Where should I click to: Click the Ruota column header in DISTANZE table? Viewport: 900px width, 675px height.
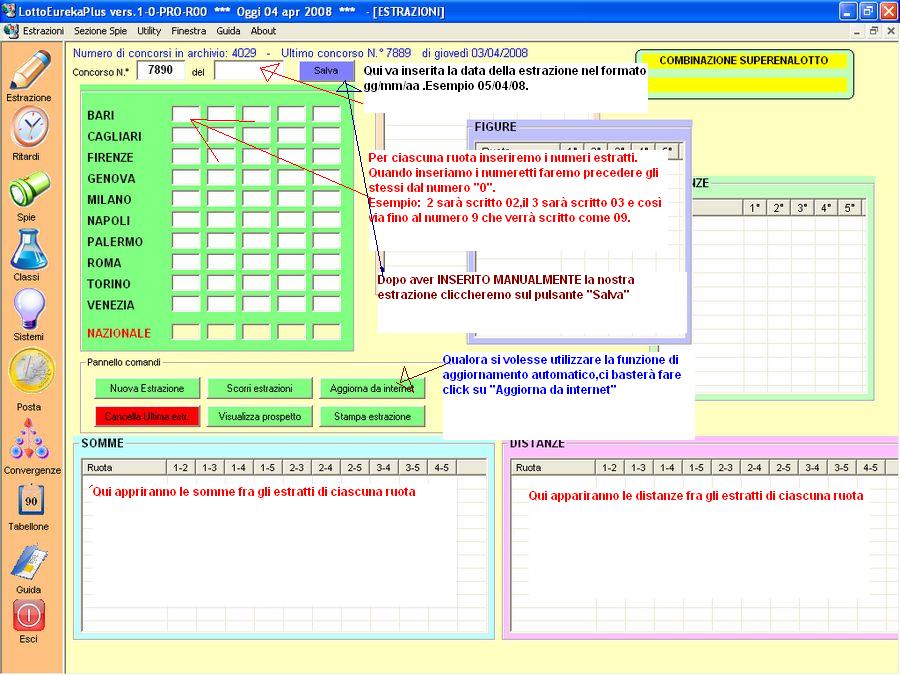point(553,467)
